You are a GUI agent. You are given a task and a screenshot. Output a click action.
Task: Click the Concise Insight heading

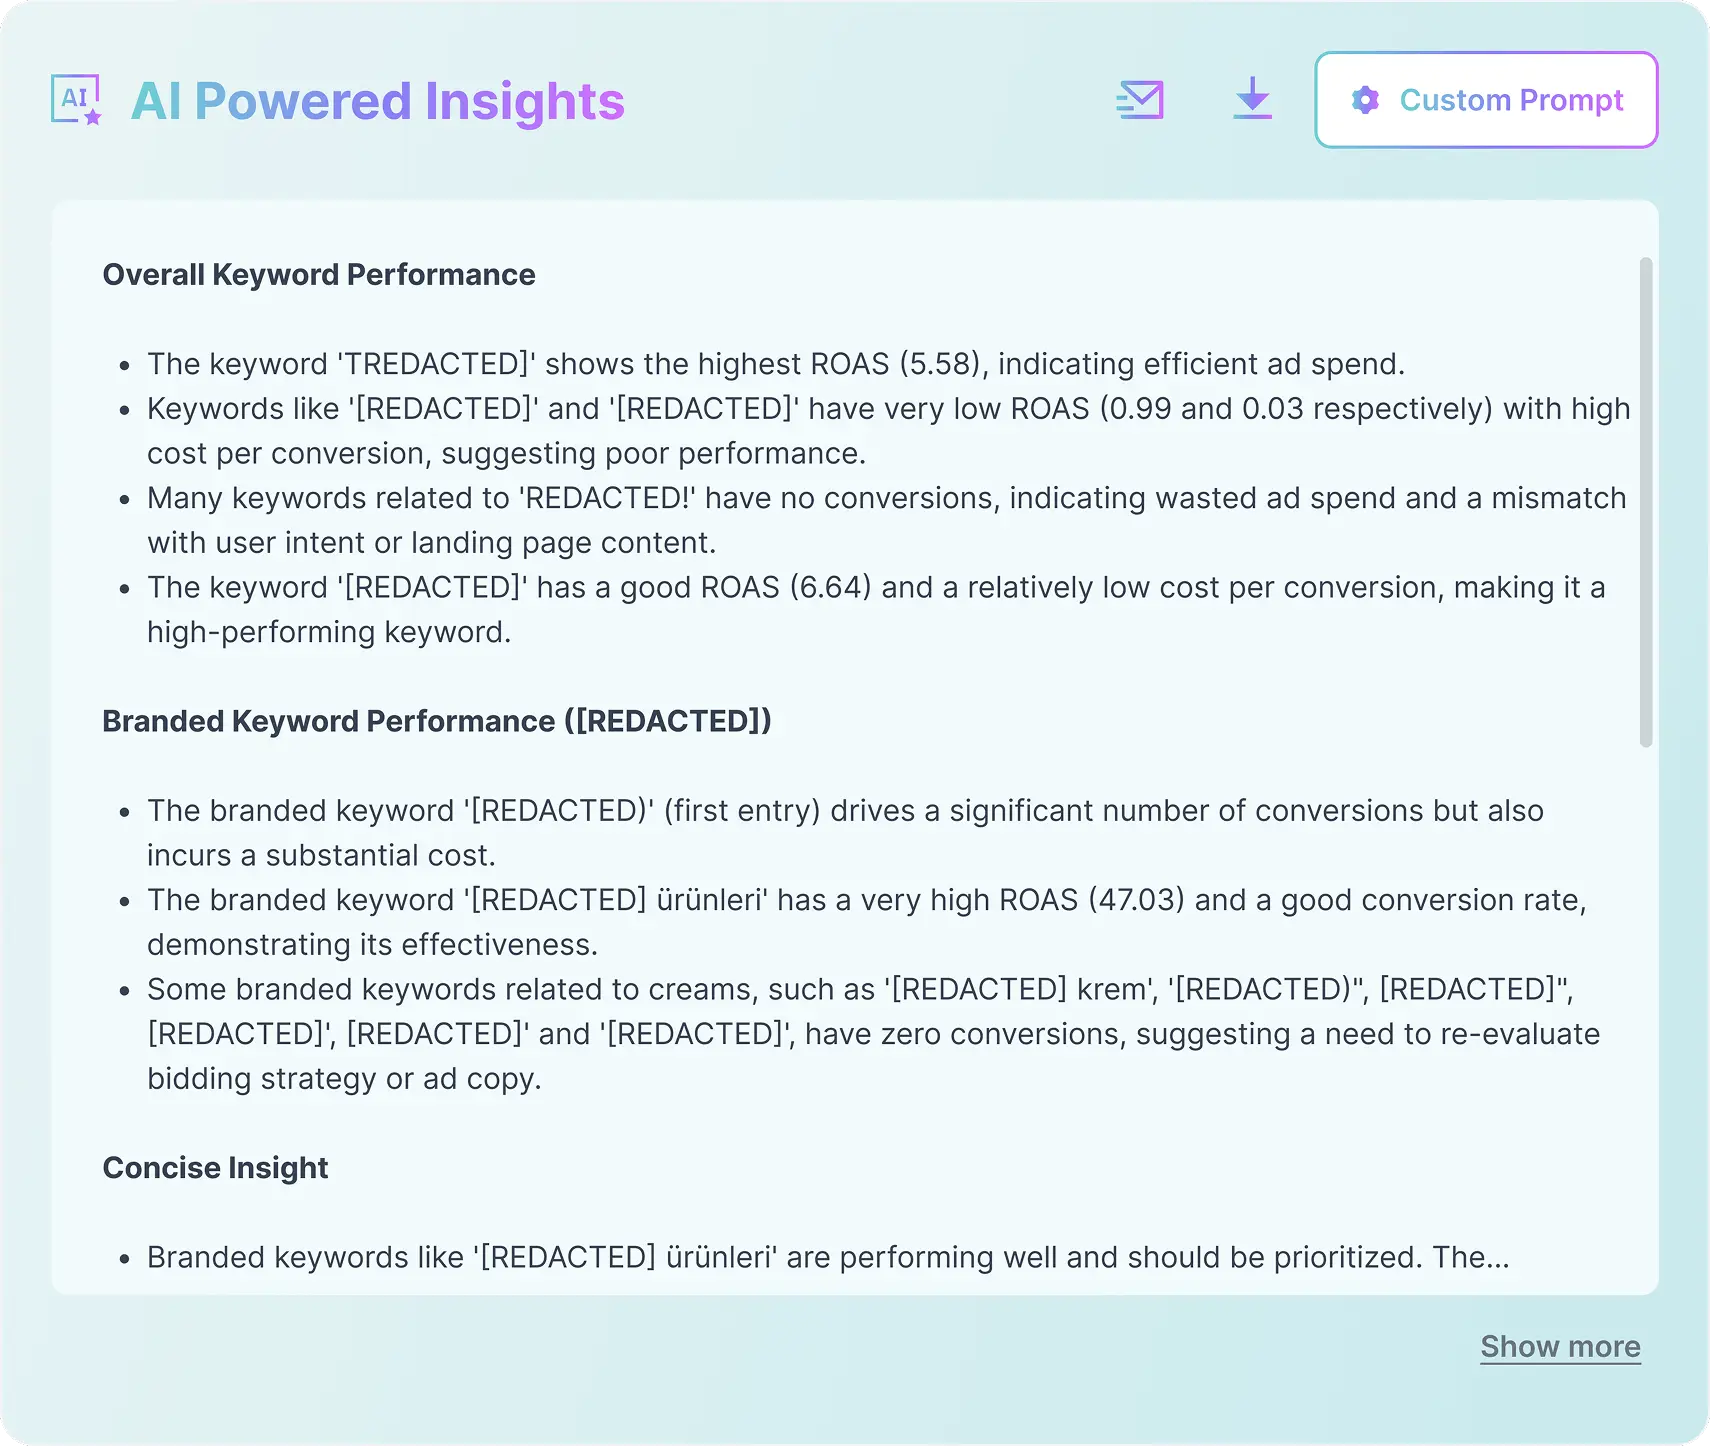pyautogui.click(x=215, y=1168)
